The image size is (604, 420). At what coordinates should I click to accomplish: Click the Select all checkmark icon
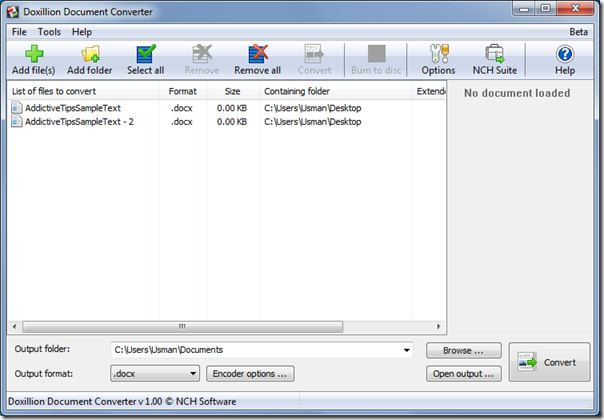pyautogui.click(x=146, y=54)
